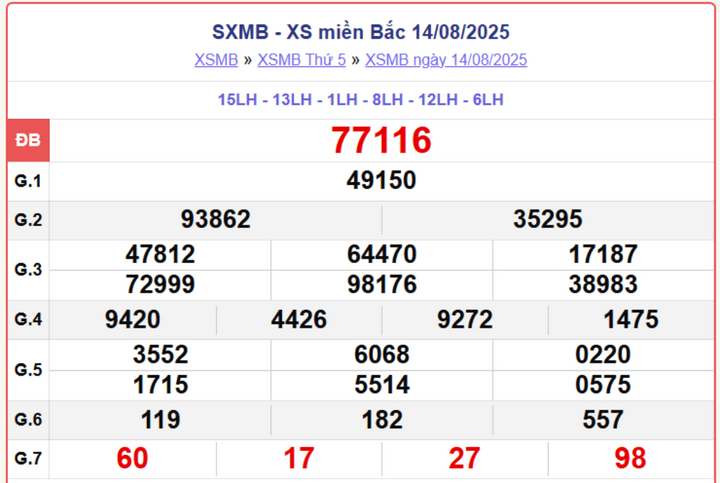Click the G.7 row label

(28, 458)
